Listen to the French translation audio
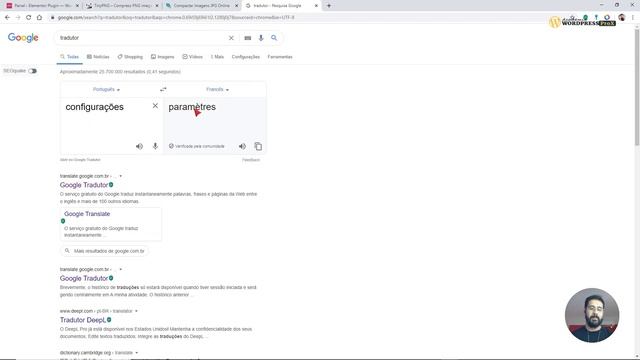The height and width of the screenshot is (360, 640). (x=242, y=146)
